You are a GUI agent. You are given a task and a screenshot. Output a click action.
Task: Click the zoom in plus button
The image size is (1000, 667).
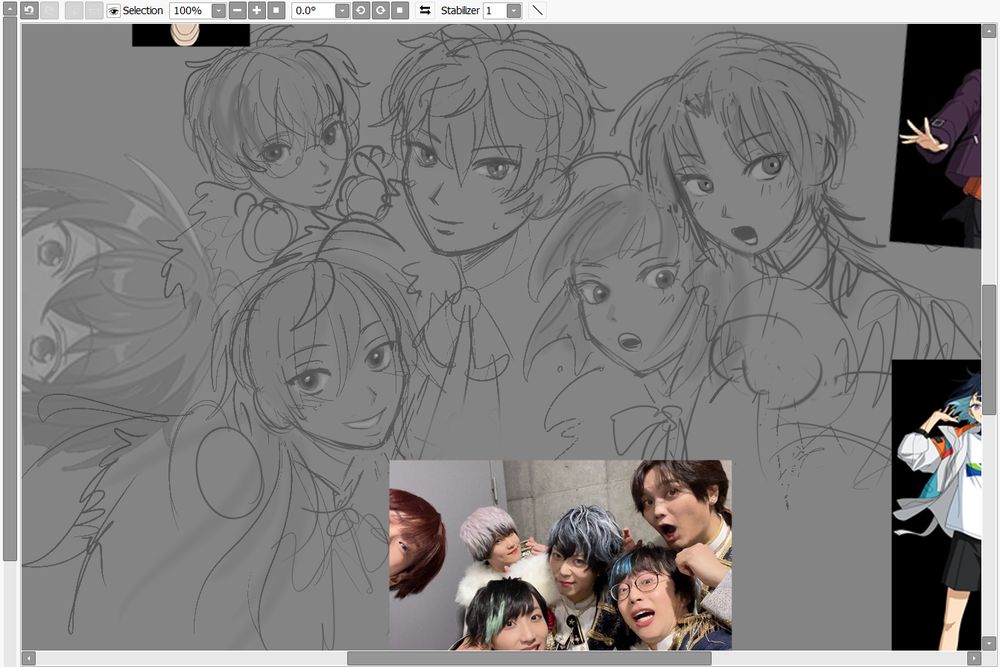(256, 10)
